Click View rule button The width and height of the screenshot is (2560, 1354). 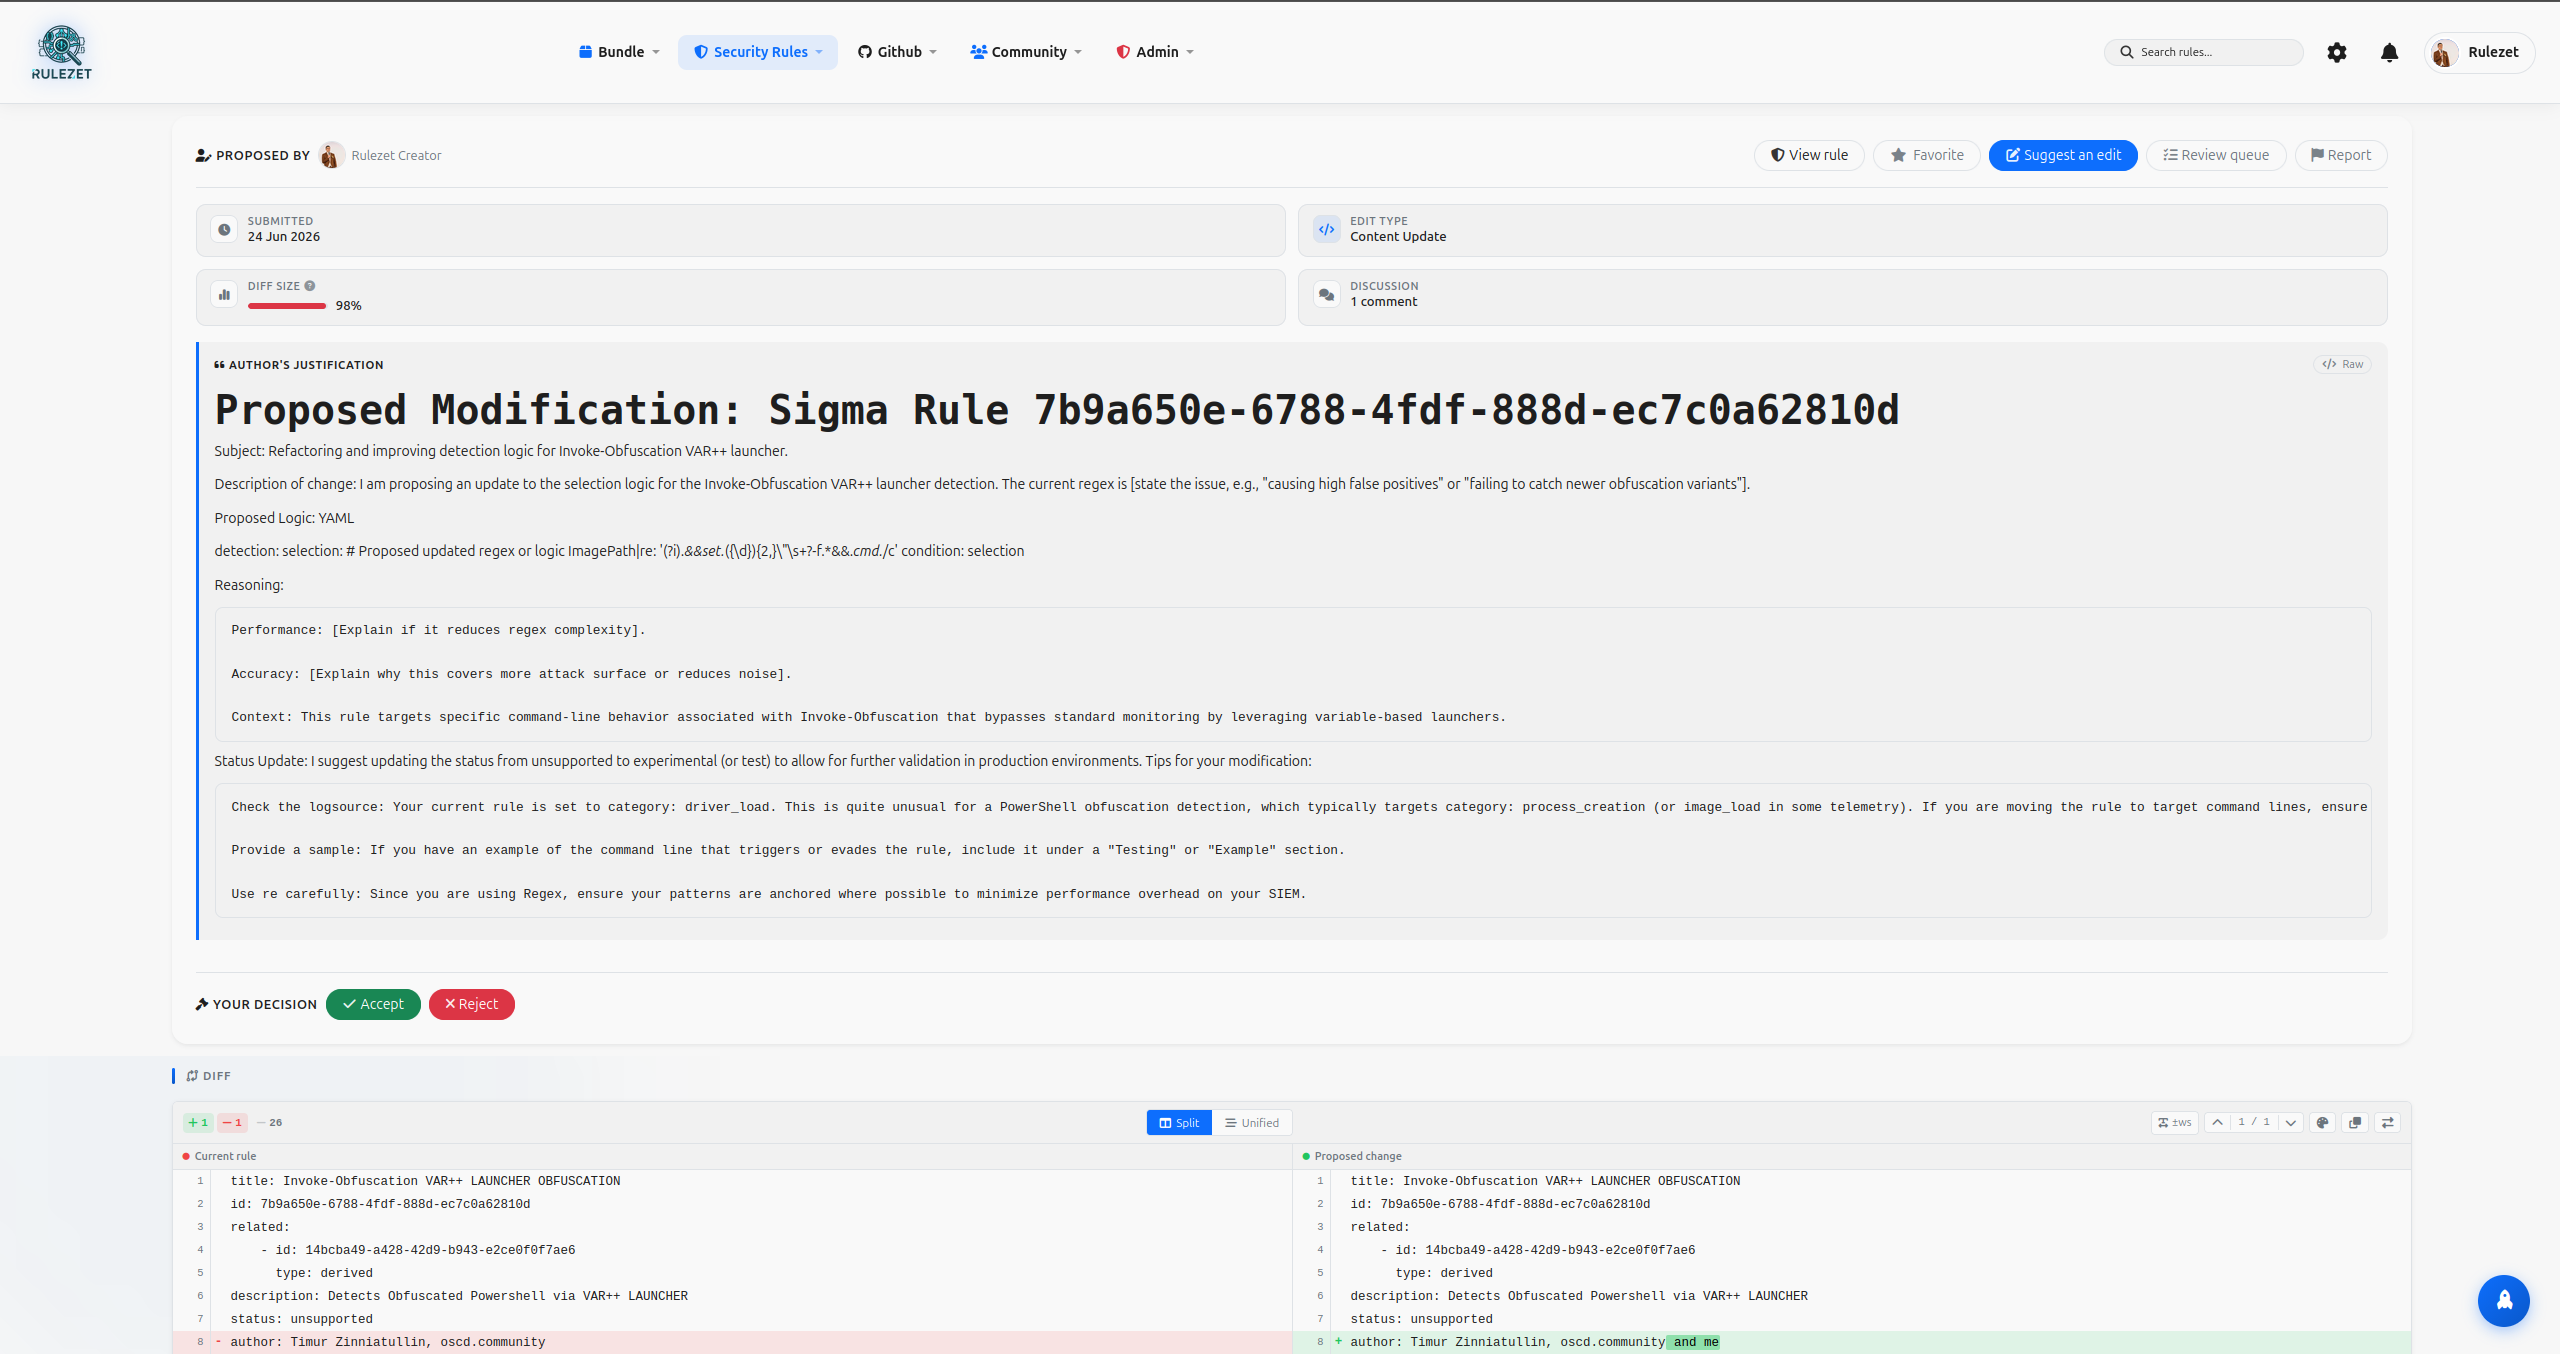pos(1809,155)
